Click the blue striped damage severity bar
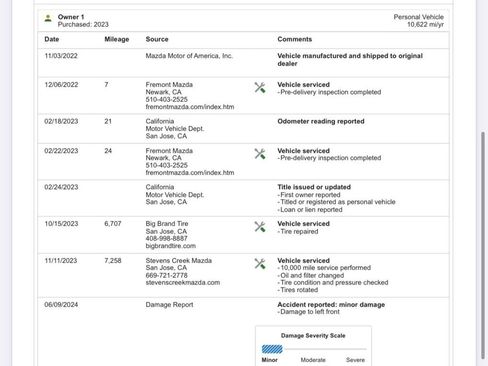 coord(272,349)
